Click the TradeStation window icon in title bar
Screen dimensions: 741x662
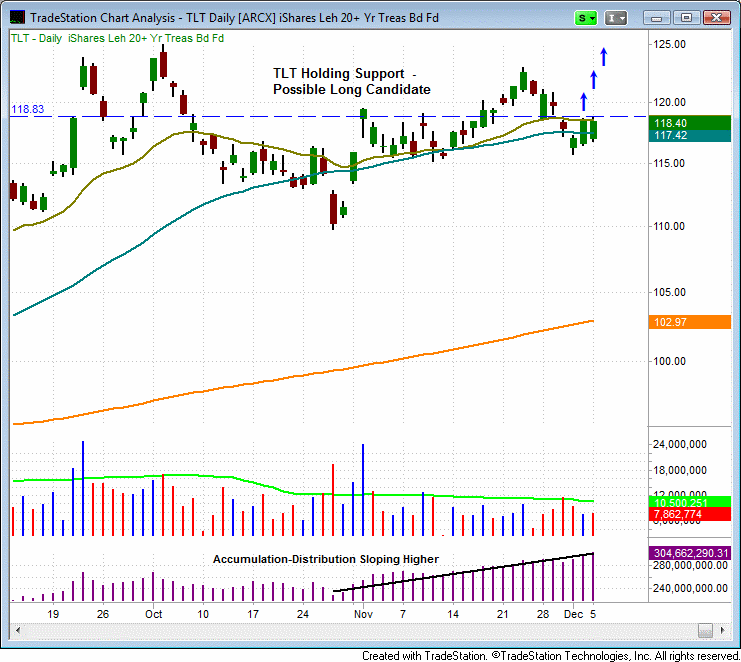click(x=17, y=18)
